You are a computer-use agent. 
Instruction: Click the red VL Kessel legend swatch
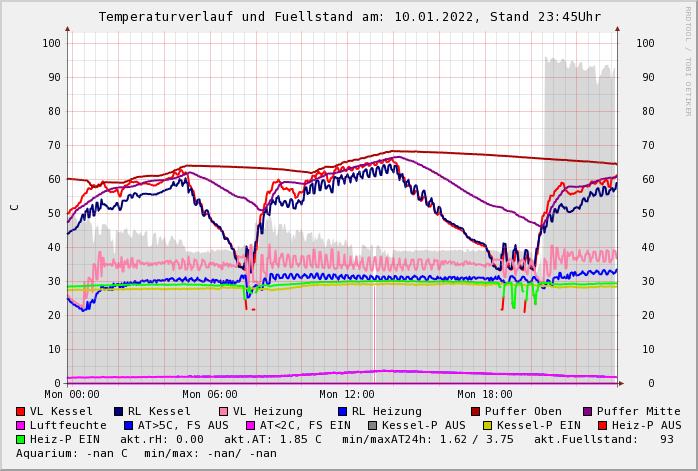tap(21, 411)
